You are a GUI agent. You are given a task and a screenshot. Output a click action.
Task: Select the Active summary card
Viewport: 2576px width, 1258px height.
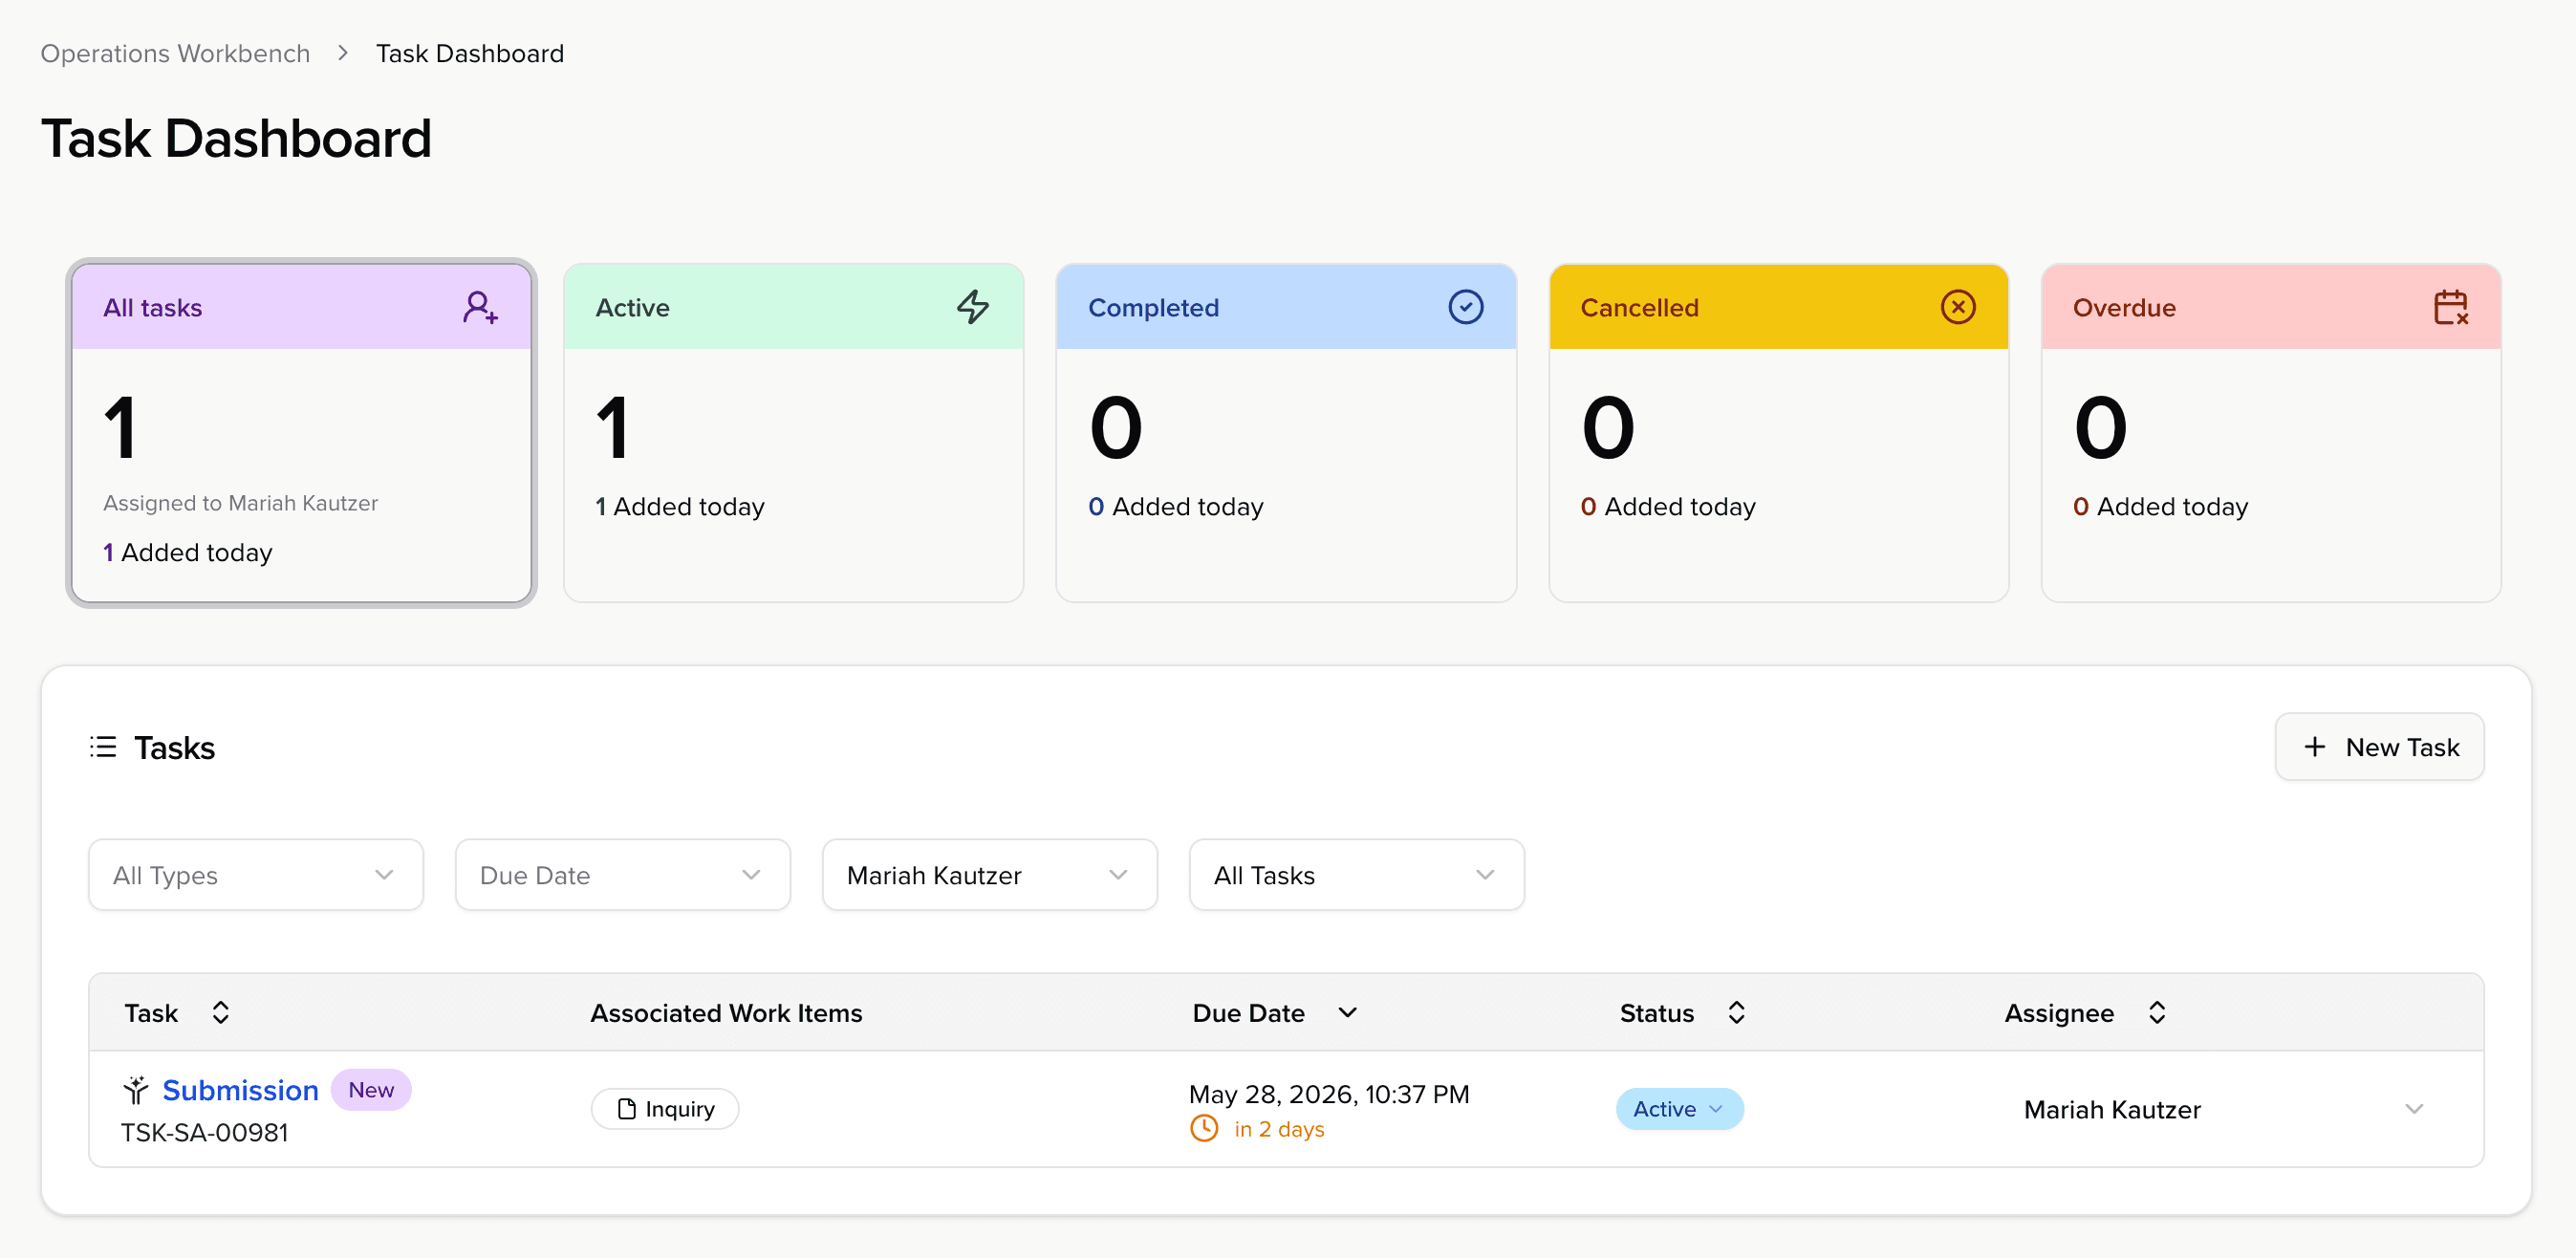click(x=793, y=433)
